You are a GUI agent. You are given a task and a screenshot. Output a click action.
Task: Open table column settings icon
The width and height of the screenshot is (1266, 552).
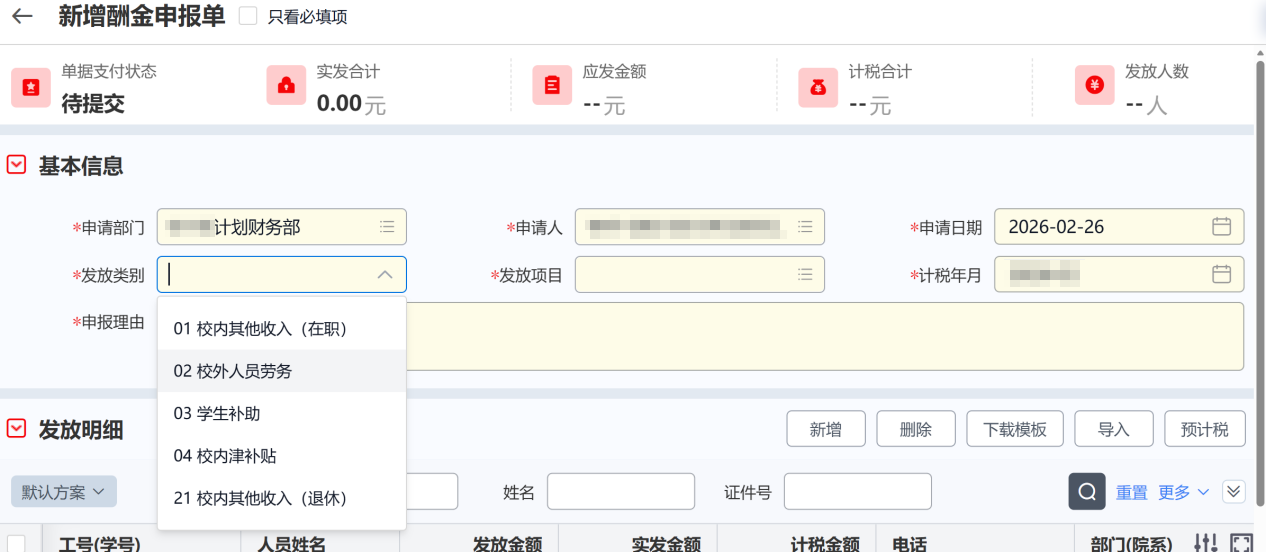pos(1207,543)
